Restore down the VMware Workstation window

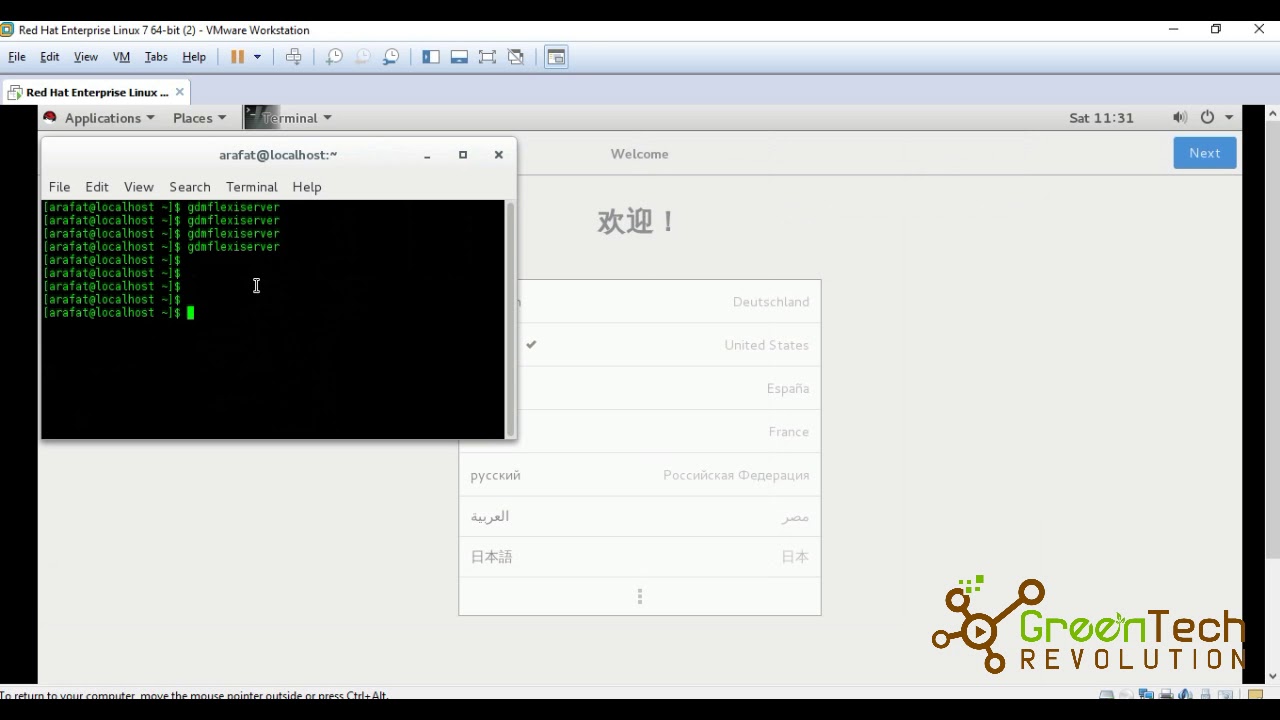1216,29
